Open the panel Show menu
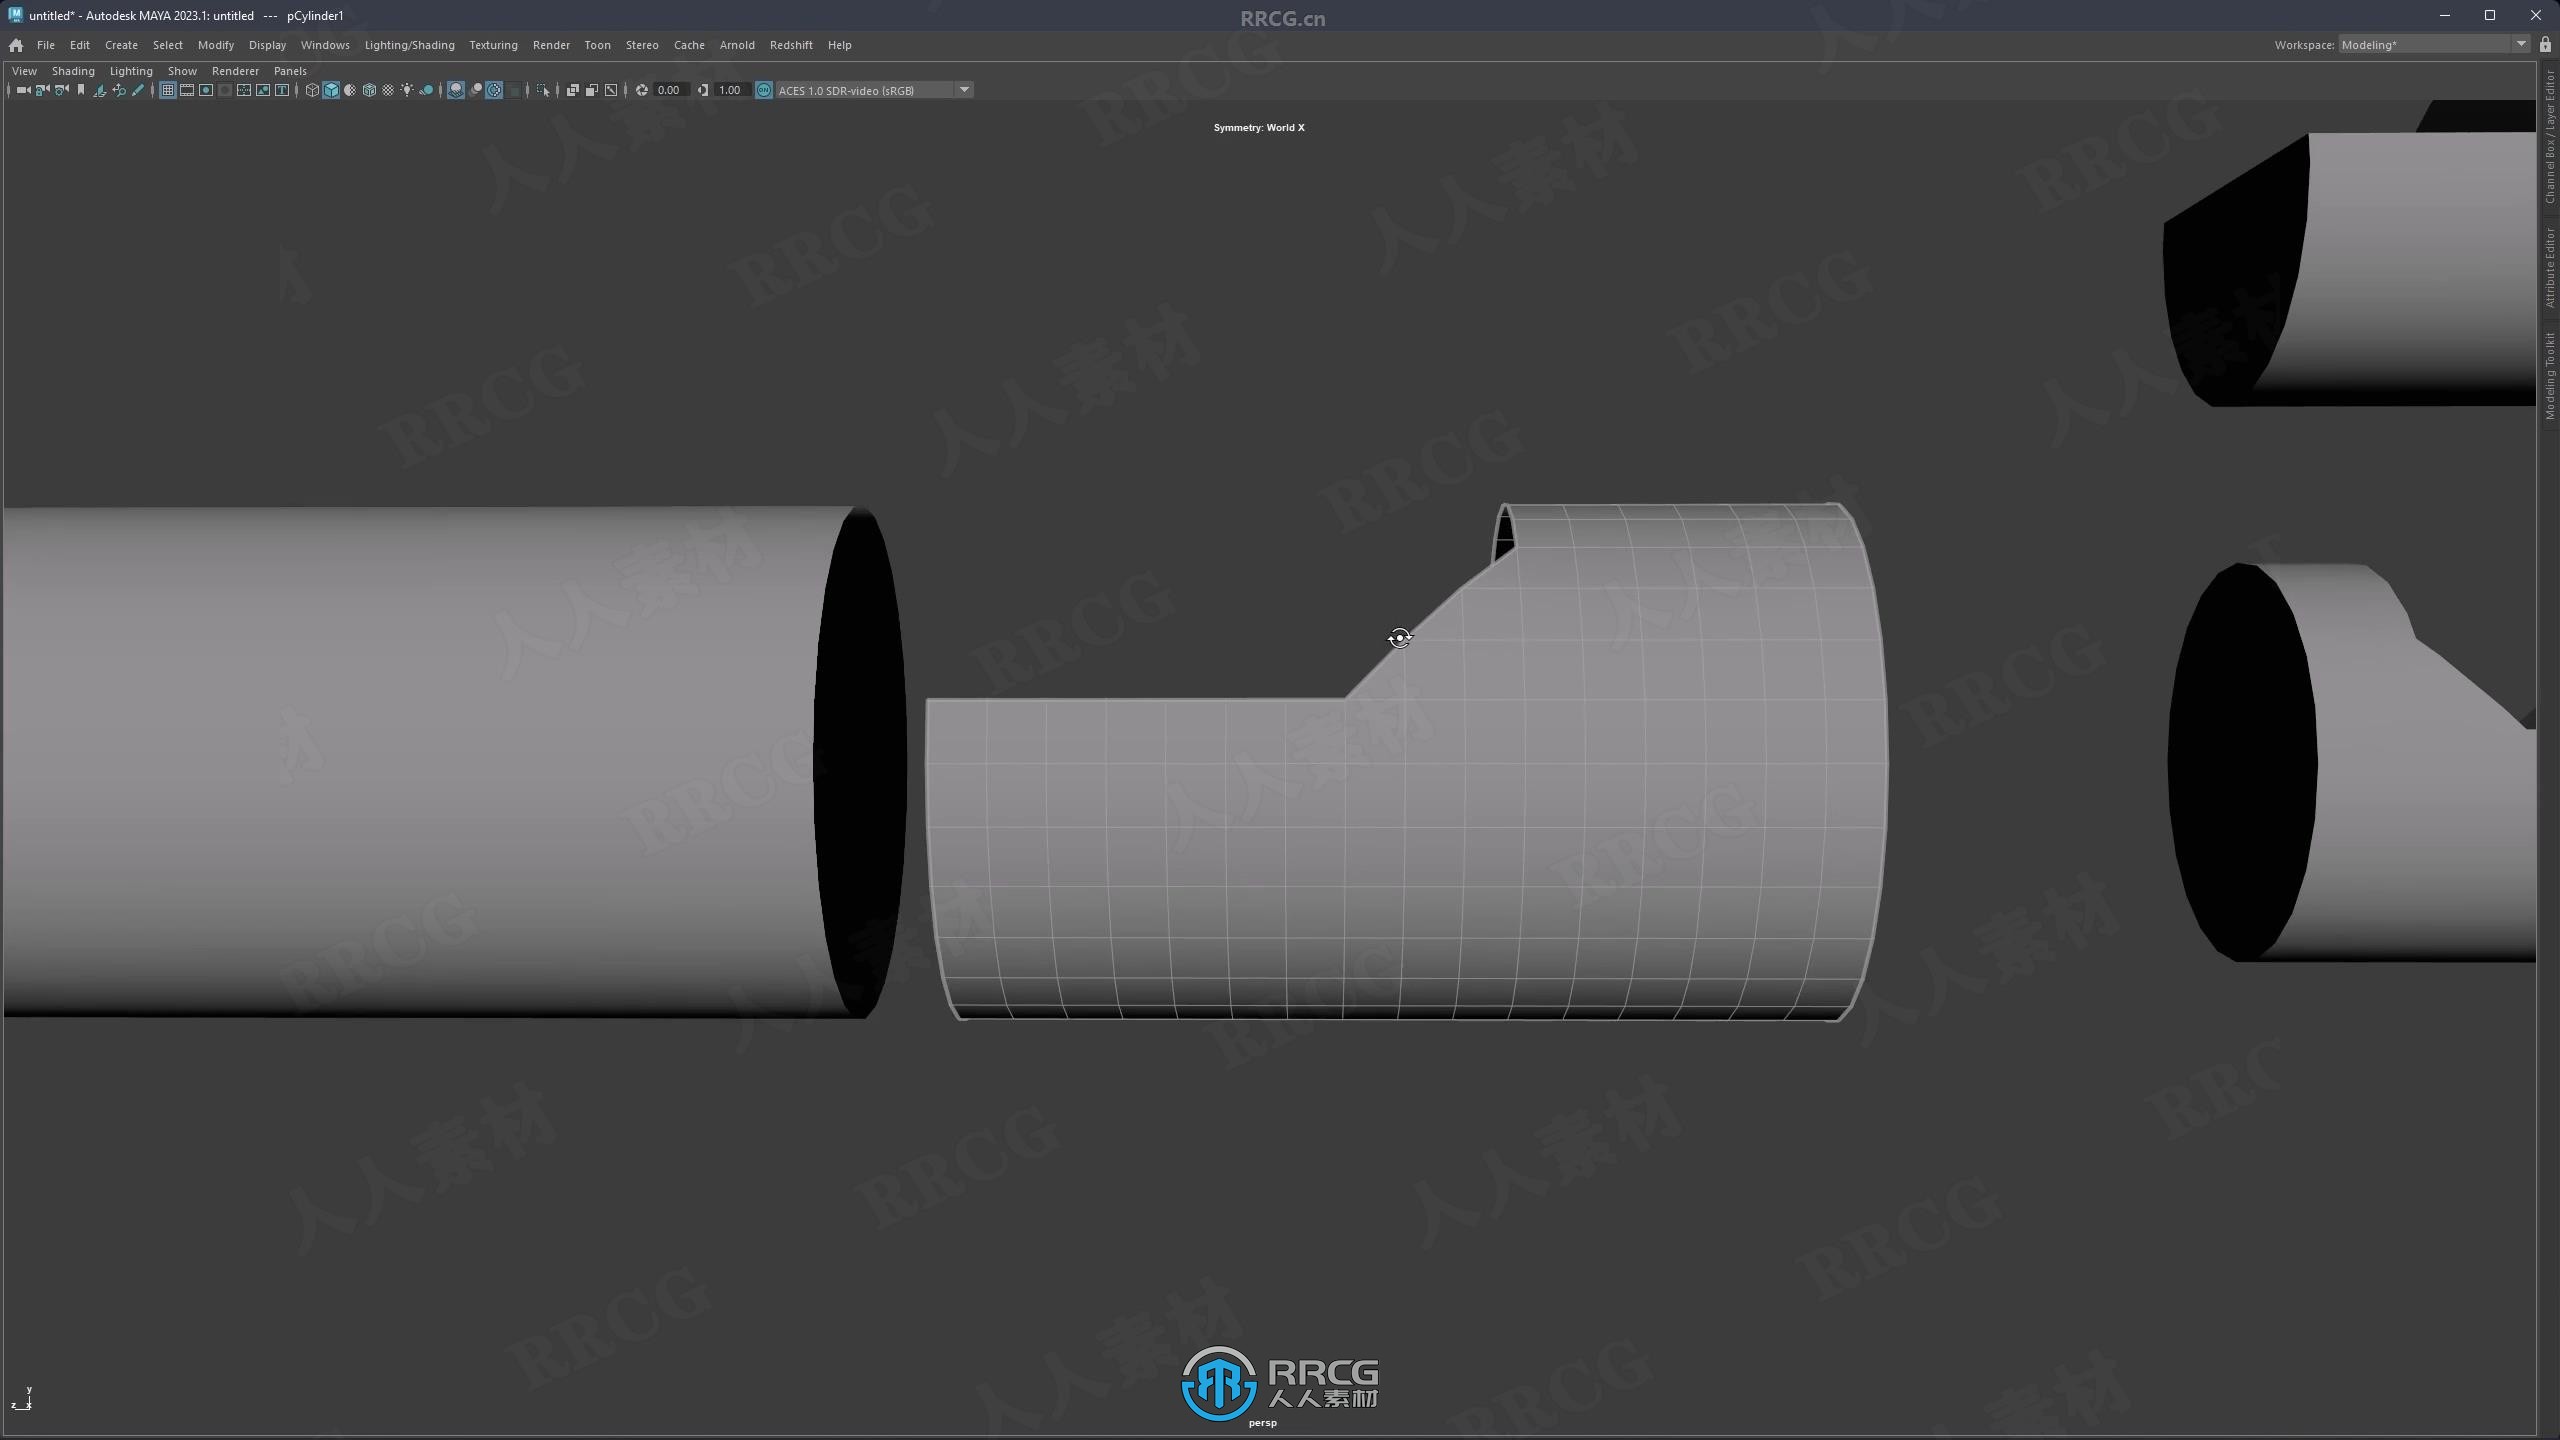This screenshot has width=2560, height=1440. click(x=182, y=71)
